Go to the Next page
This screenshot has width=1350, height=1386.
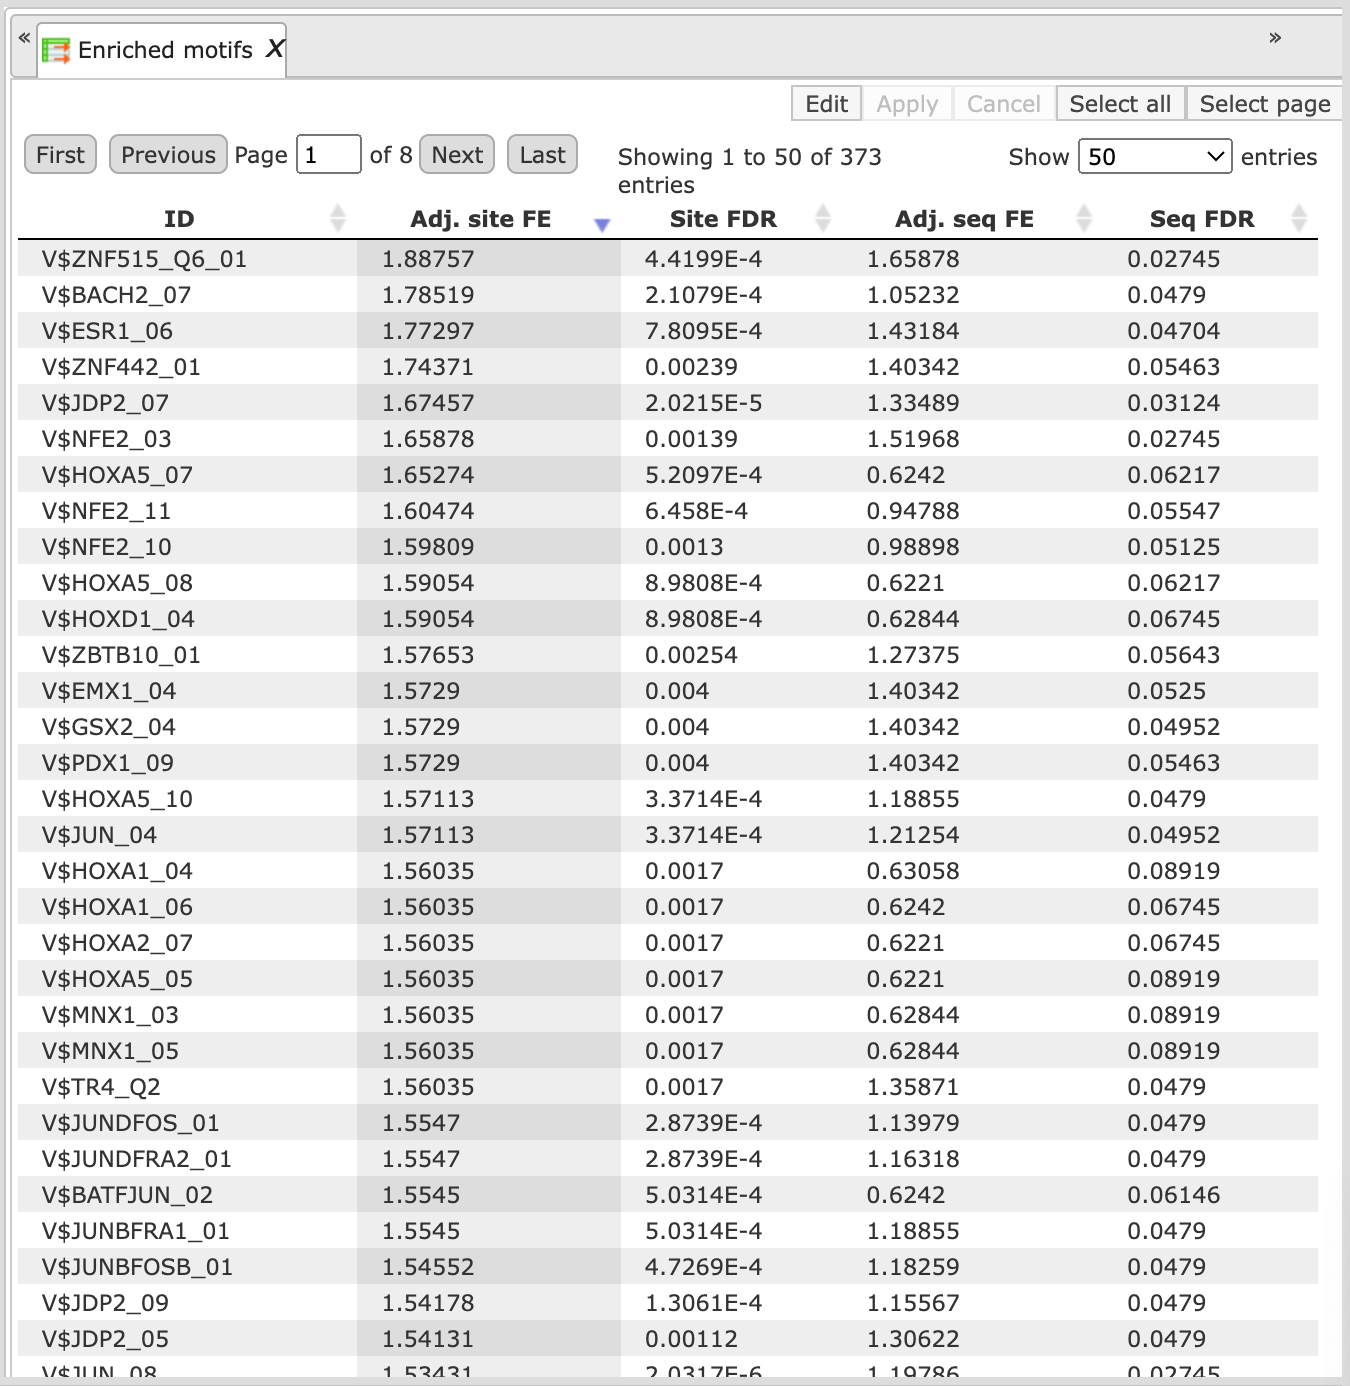457,155
